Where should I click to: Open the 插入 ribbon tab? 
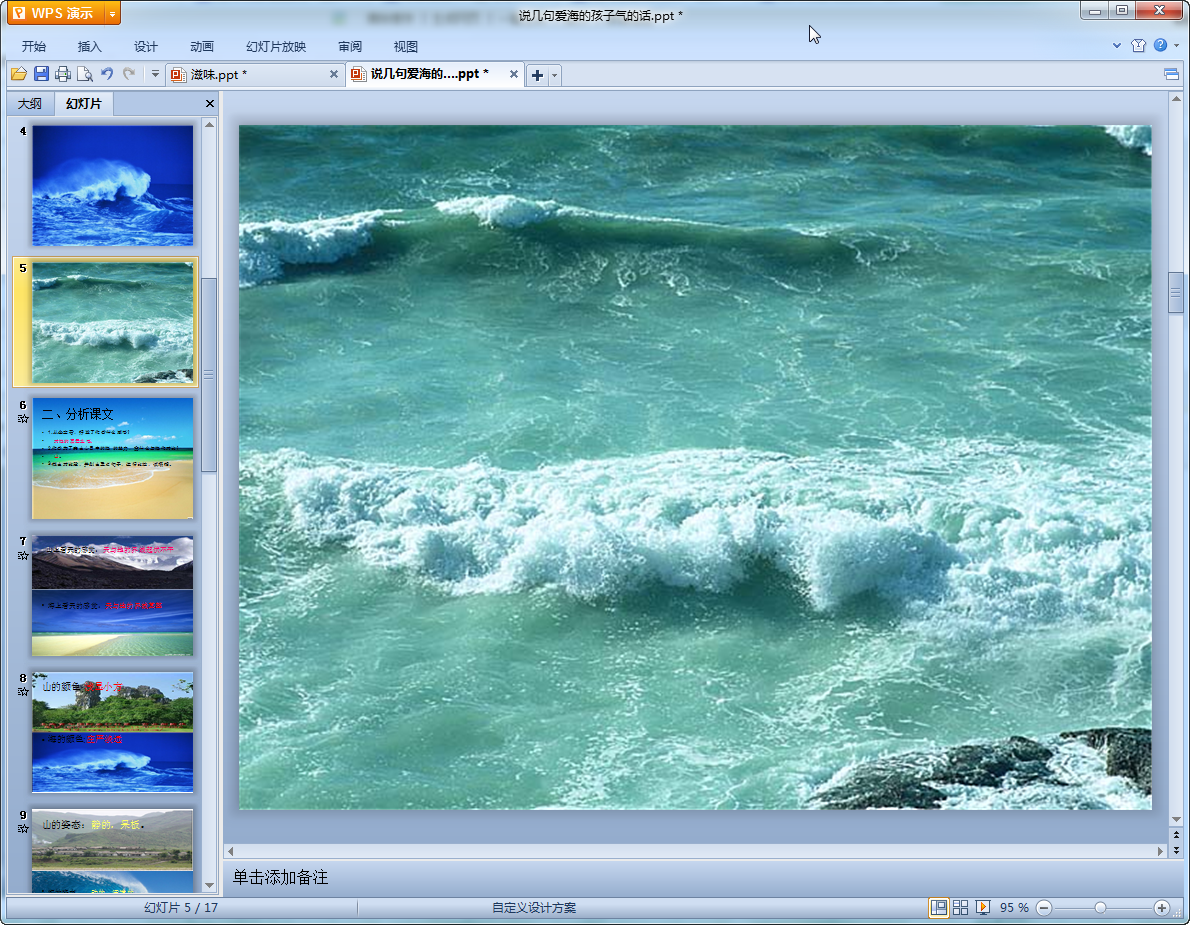(x=90, y=46)
